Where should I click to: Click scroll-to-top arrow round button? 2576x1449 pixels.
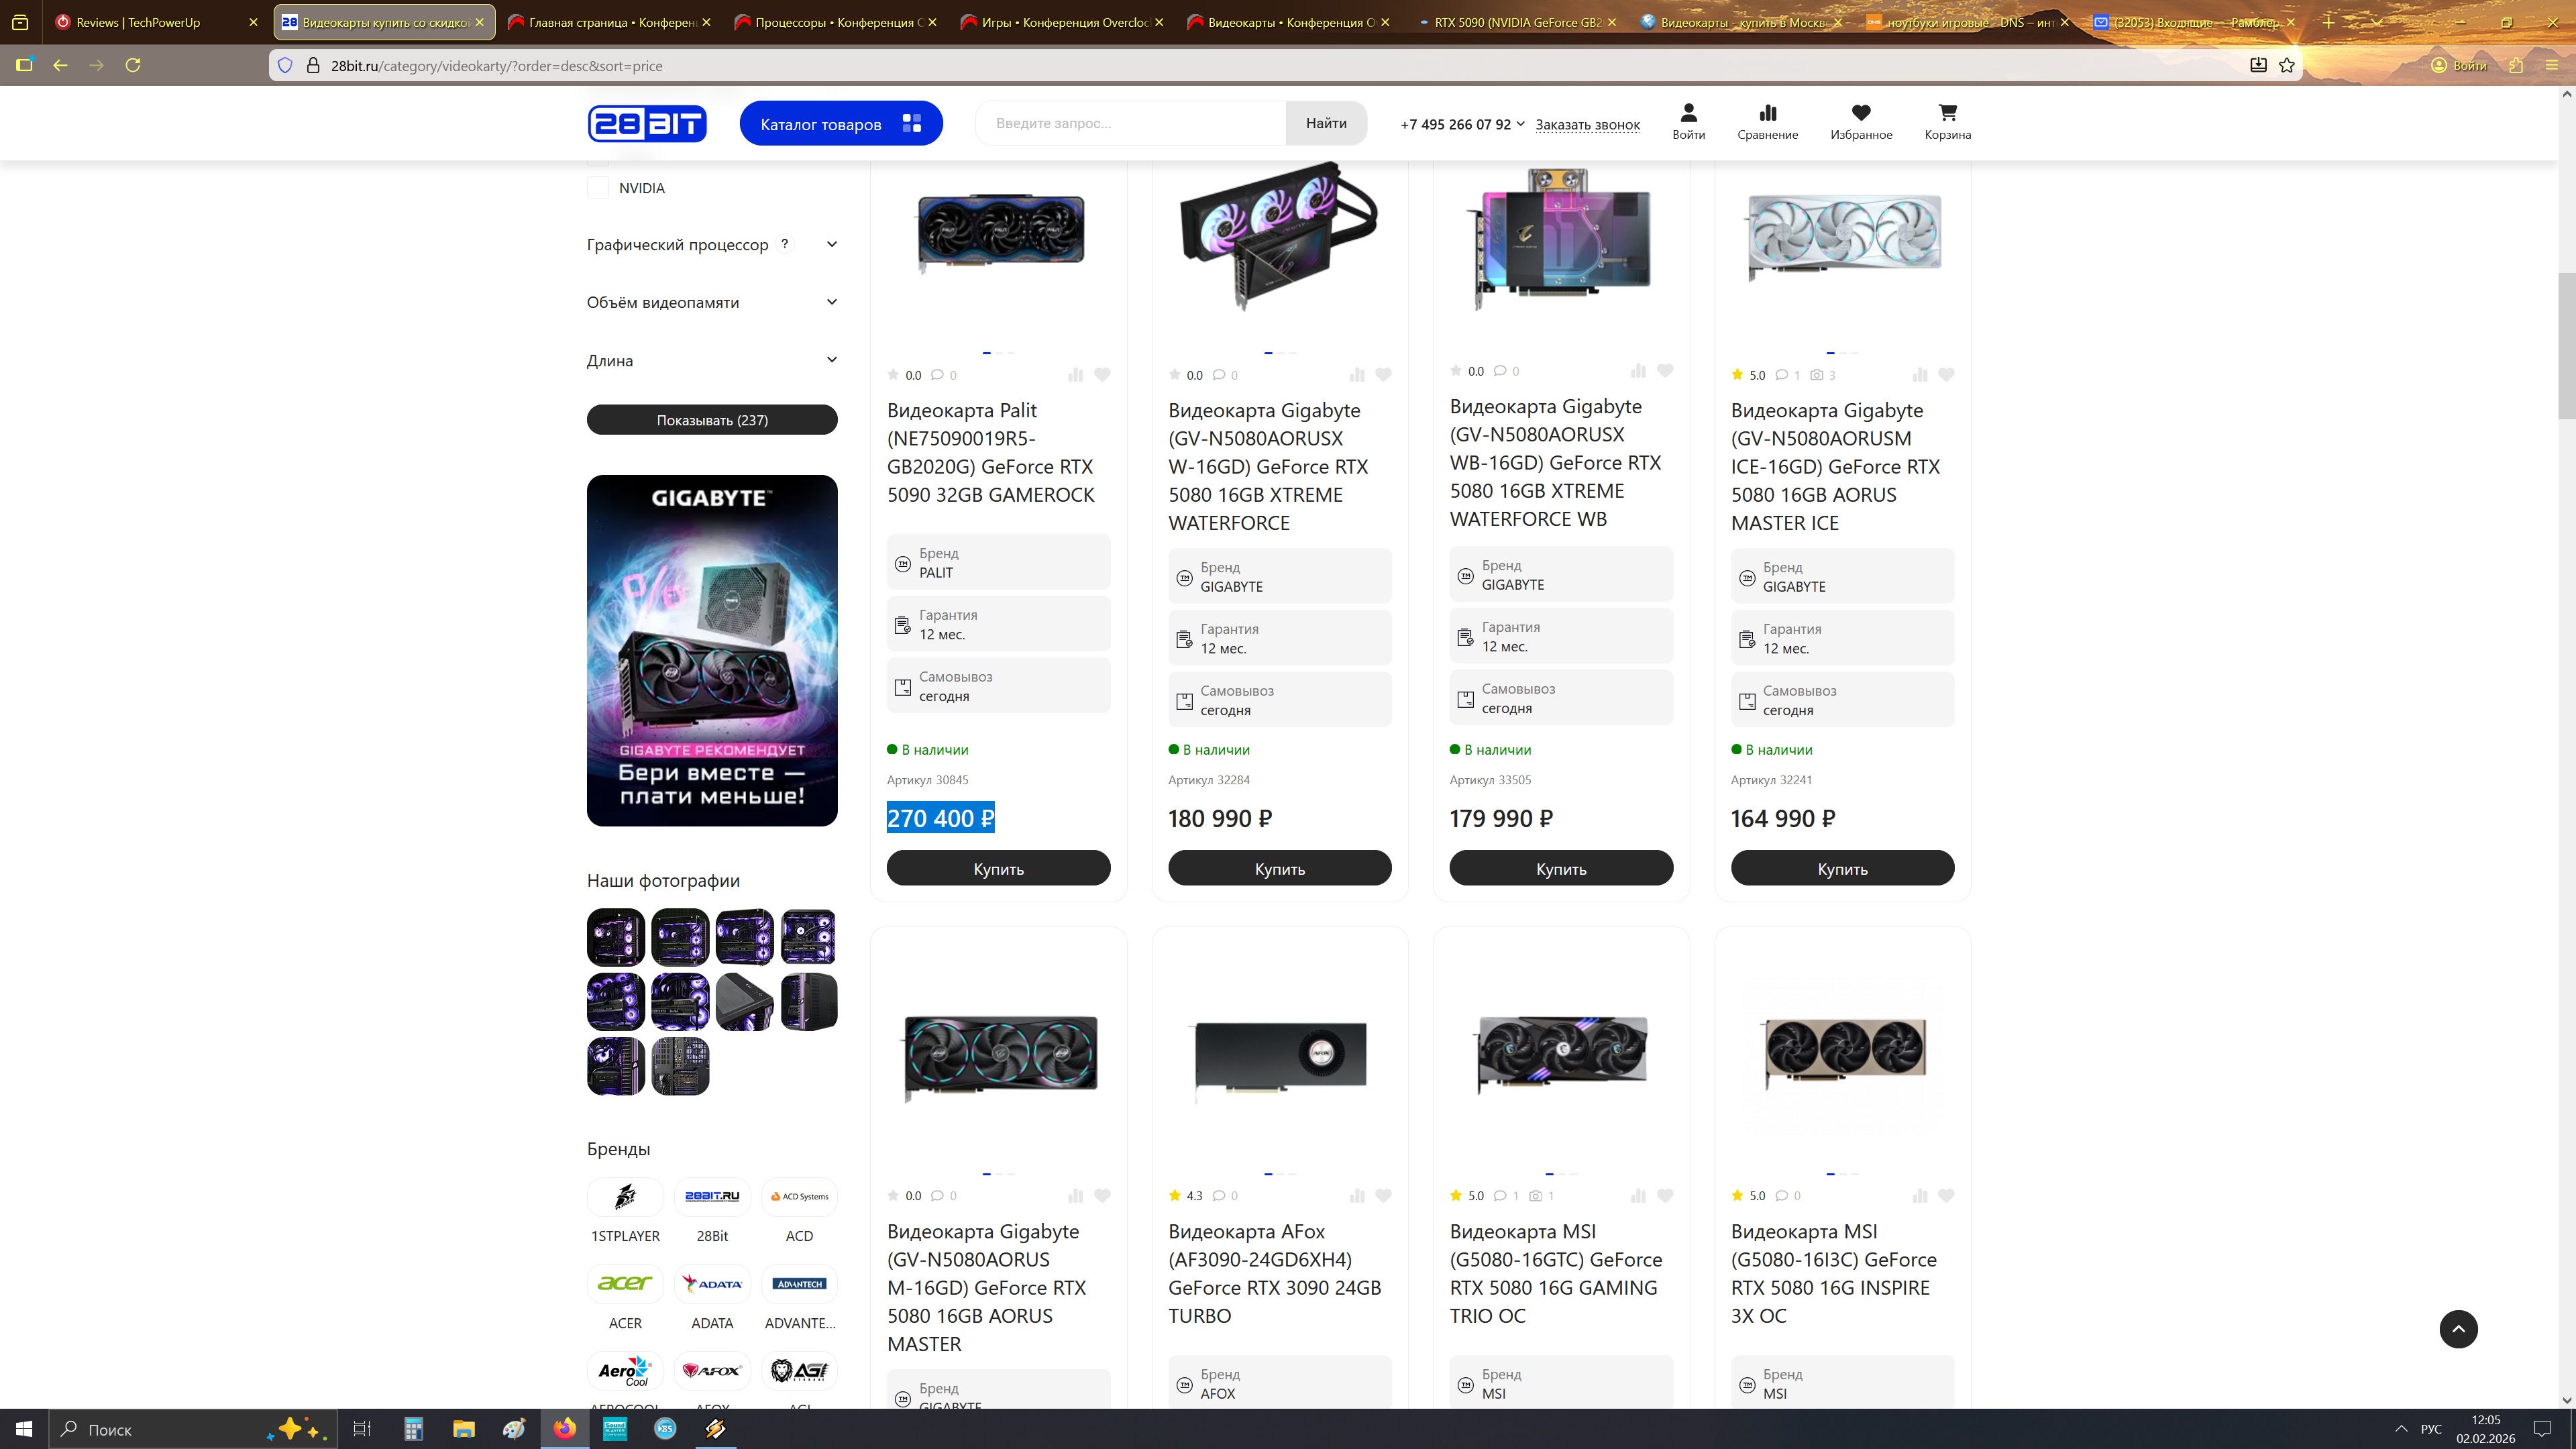tap(2458, 1329)
